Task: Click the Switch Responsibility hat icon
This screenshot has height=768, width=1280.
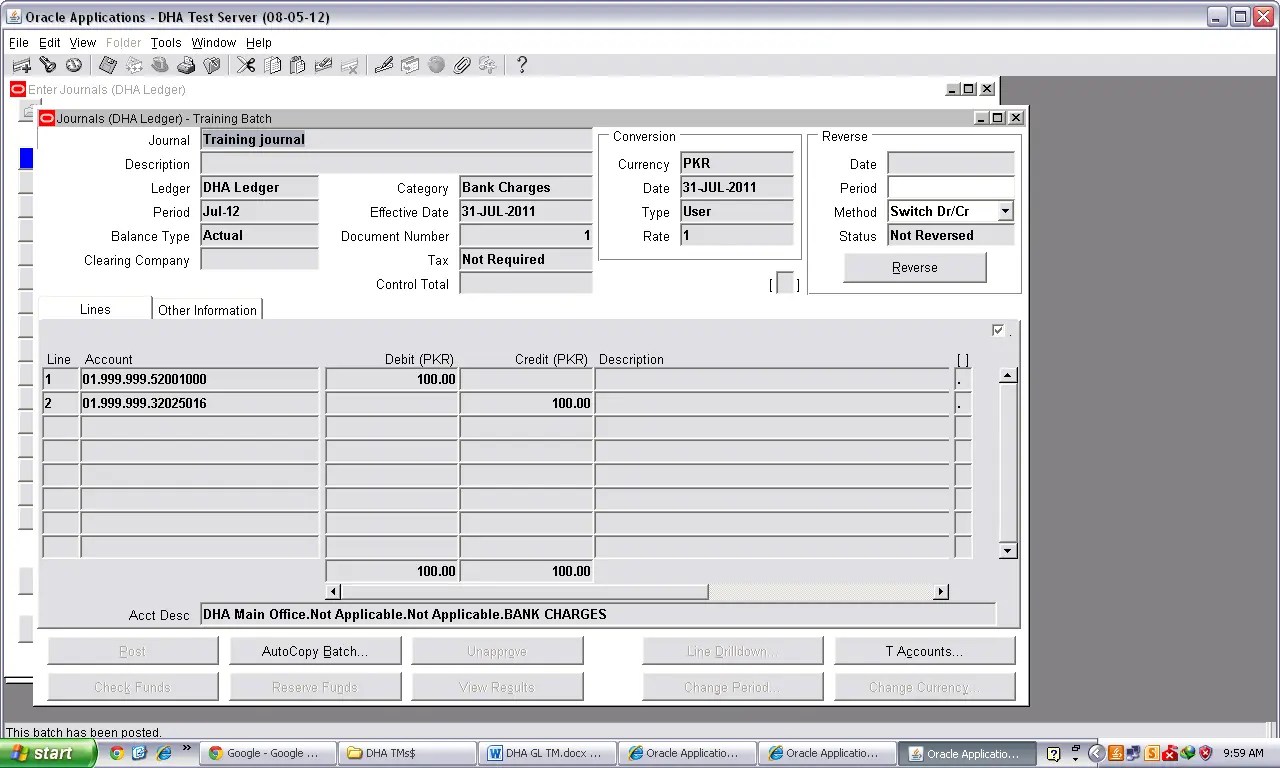Action: pyautogui.click(x=159, y=66)
